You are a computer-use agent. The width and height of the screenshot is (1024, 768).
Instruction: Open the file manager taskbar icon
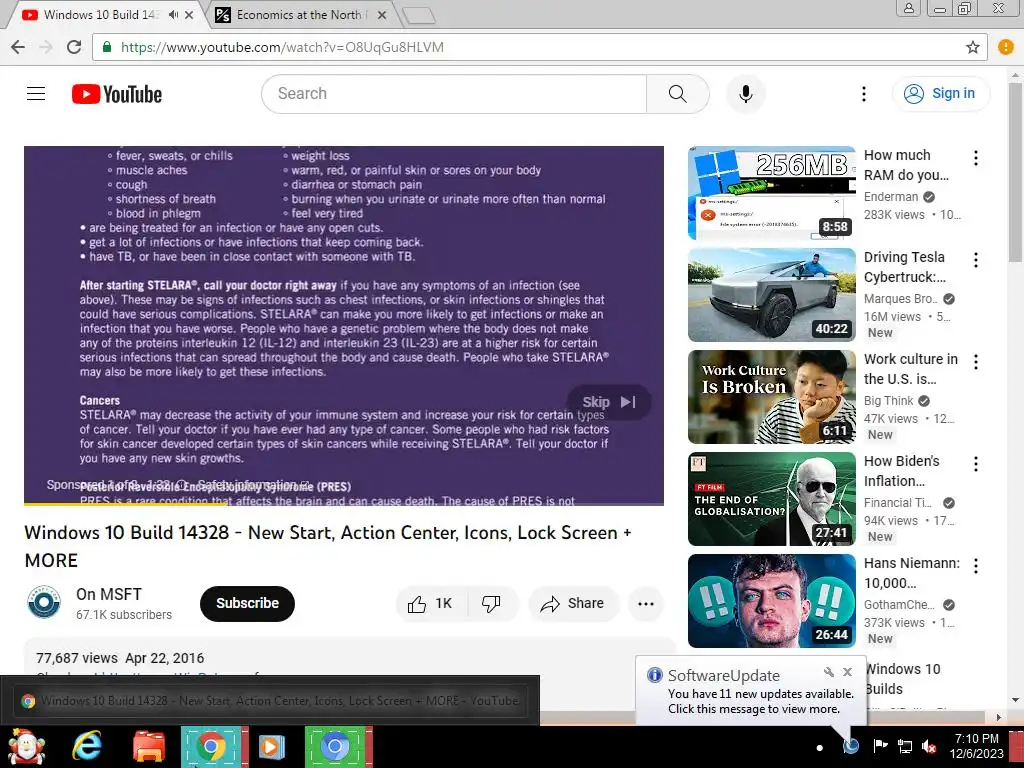[149, 746]
